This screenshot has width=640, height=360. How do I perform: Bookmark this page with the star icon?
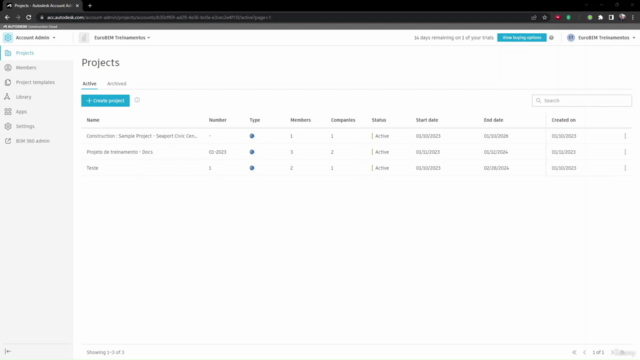click(x=544, y=18)
